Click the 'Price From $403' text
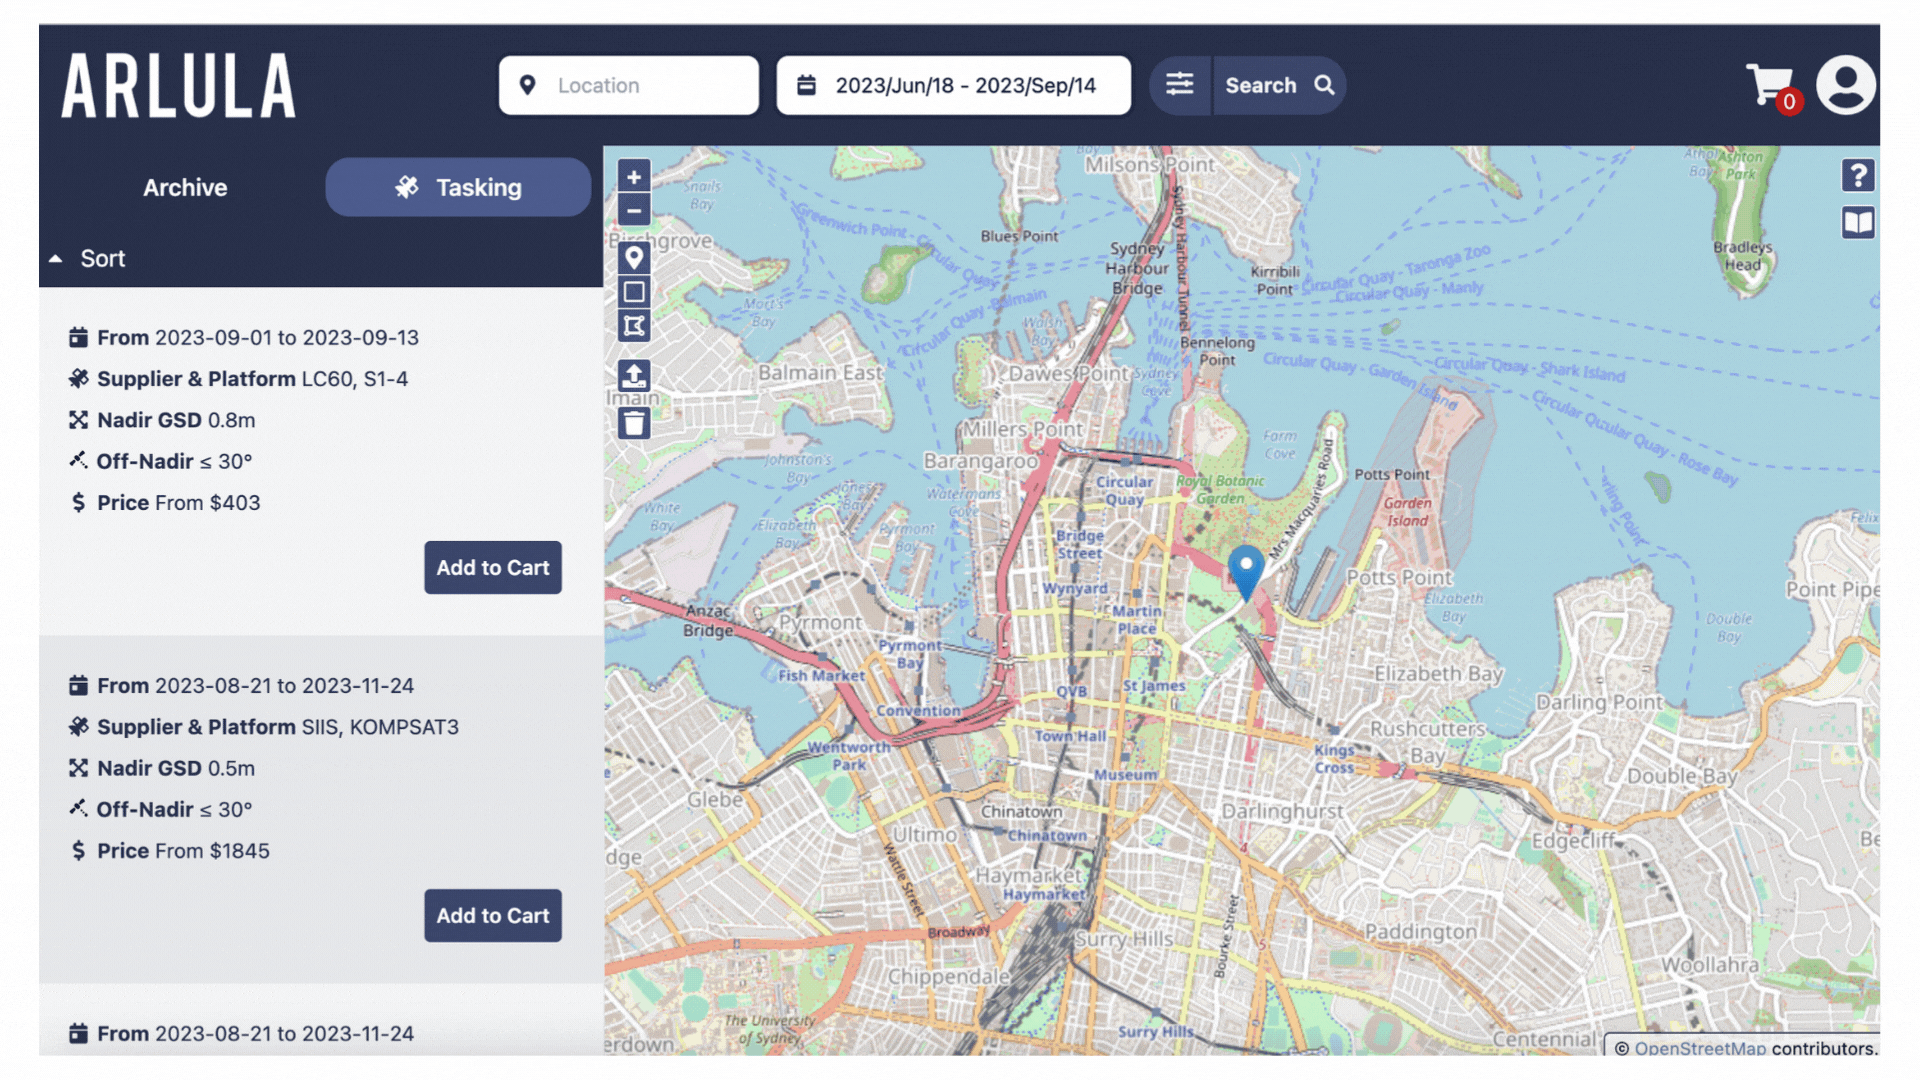The width and height of the screenshot is (1920, 1080). pos(178,503)
